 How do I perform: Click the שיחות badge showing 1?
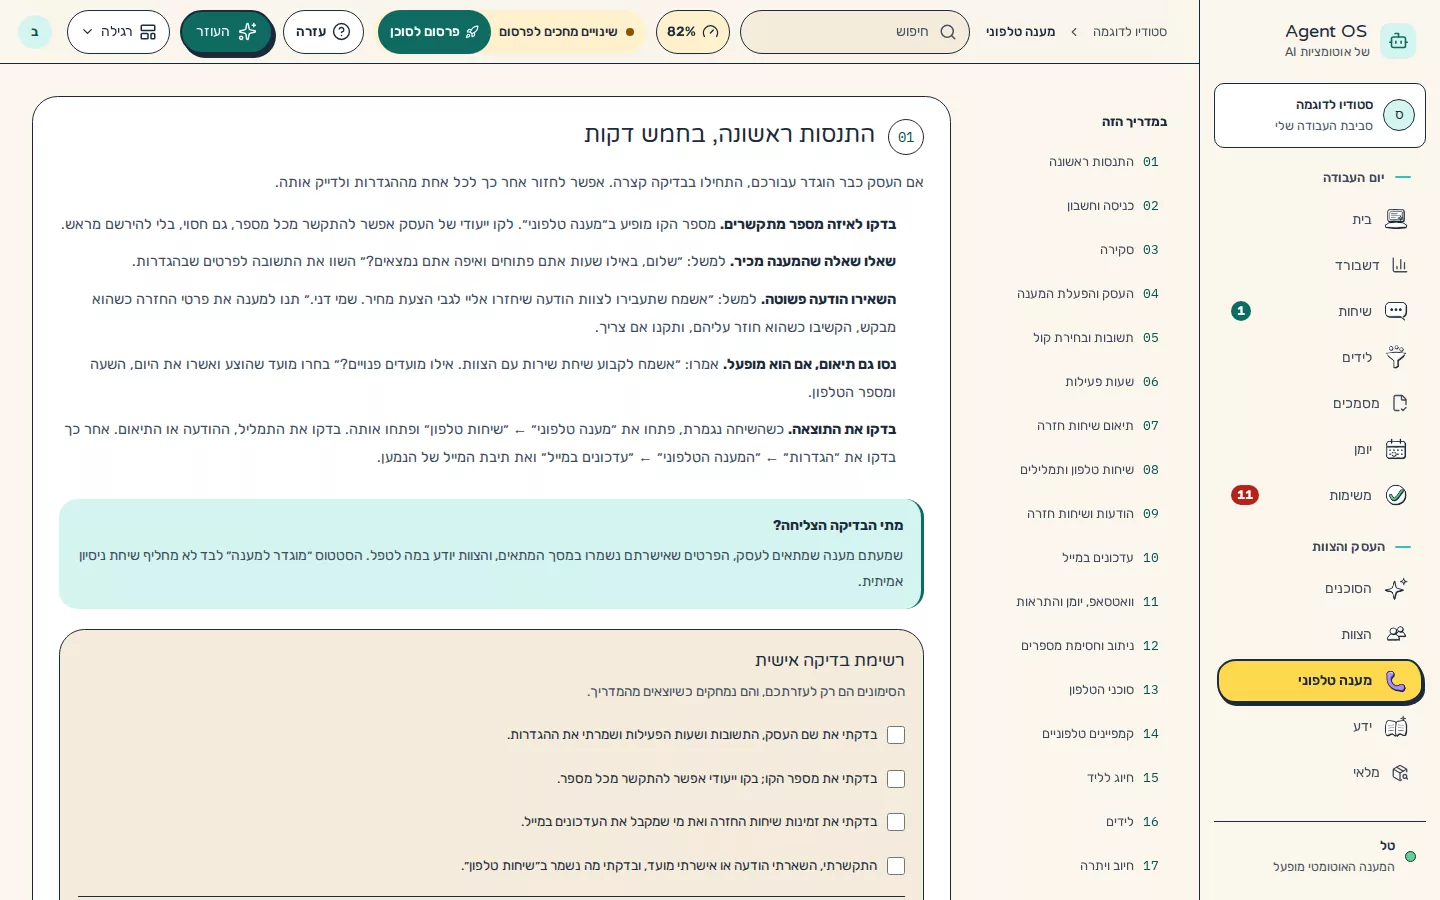(1241, 311)
